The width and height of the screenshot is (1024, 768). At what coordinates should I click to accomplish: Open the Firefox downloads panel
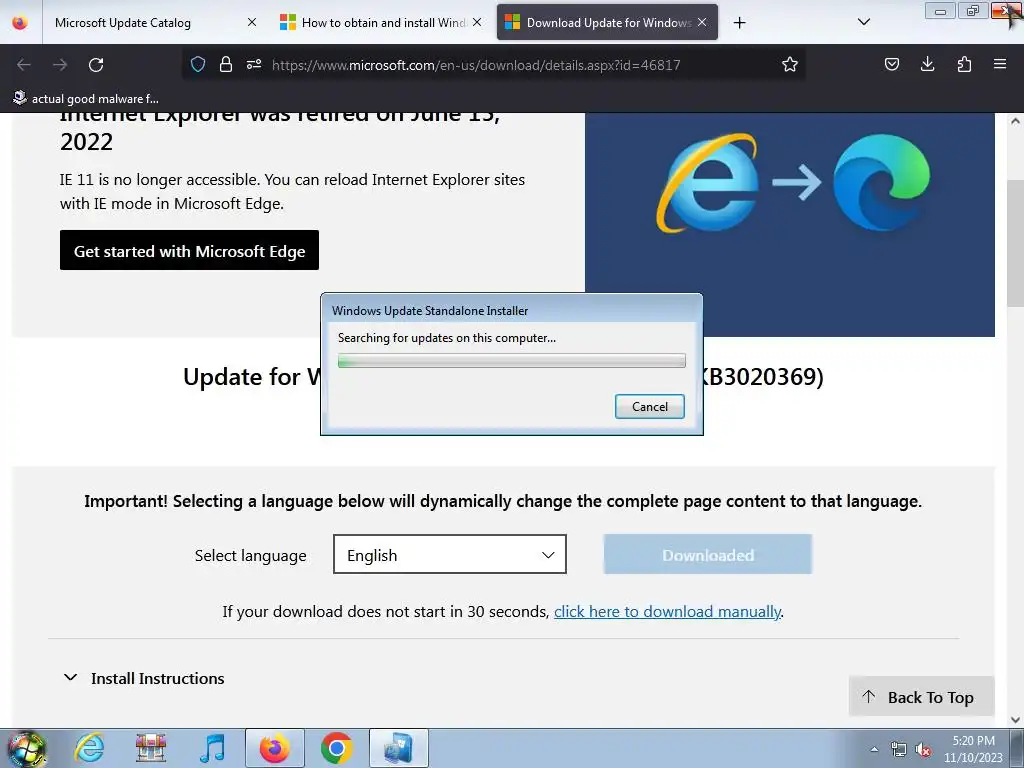pos(927,64)
